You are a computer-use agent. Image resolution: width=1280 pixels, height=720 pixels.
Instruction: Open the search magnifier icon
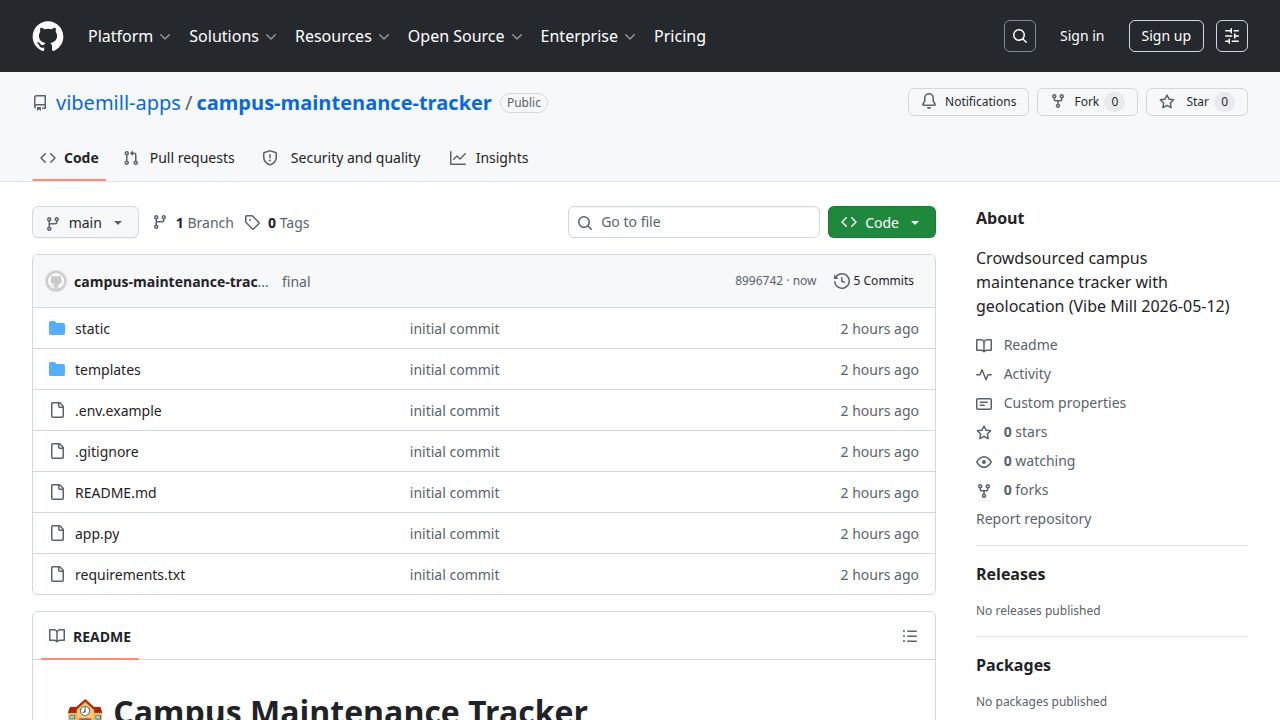tap(1019, 36)
